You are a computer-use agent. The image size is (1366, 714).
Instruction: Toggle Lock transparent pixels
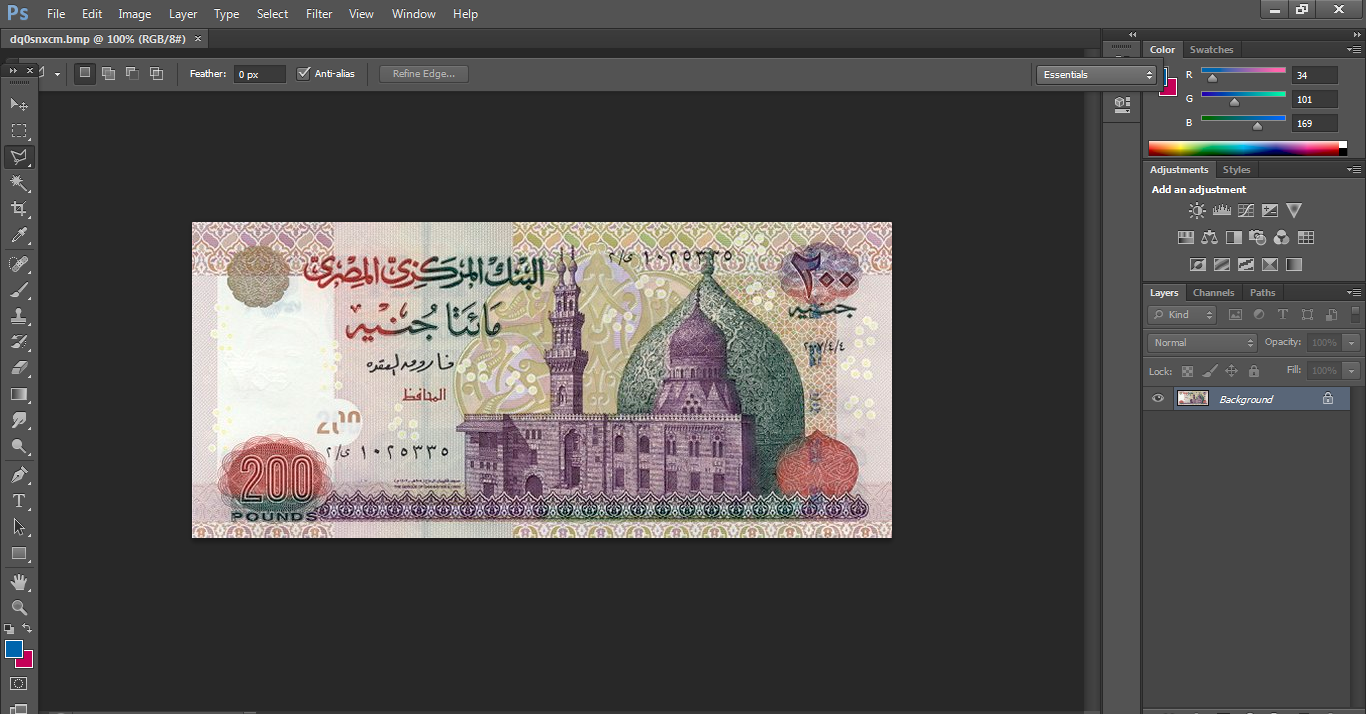point(1187,371)
